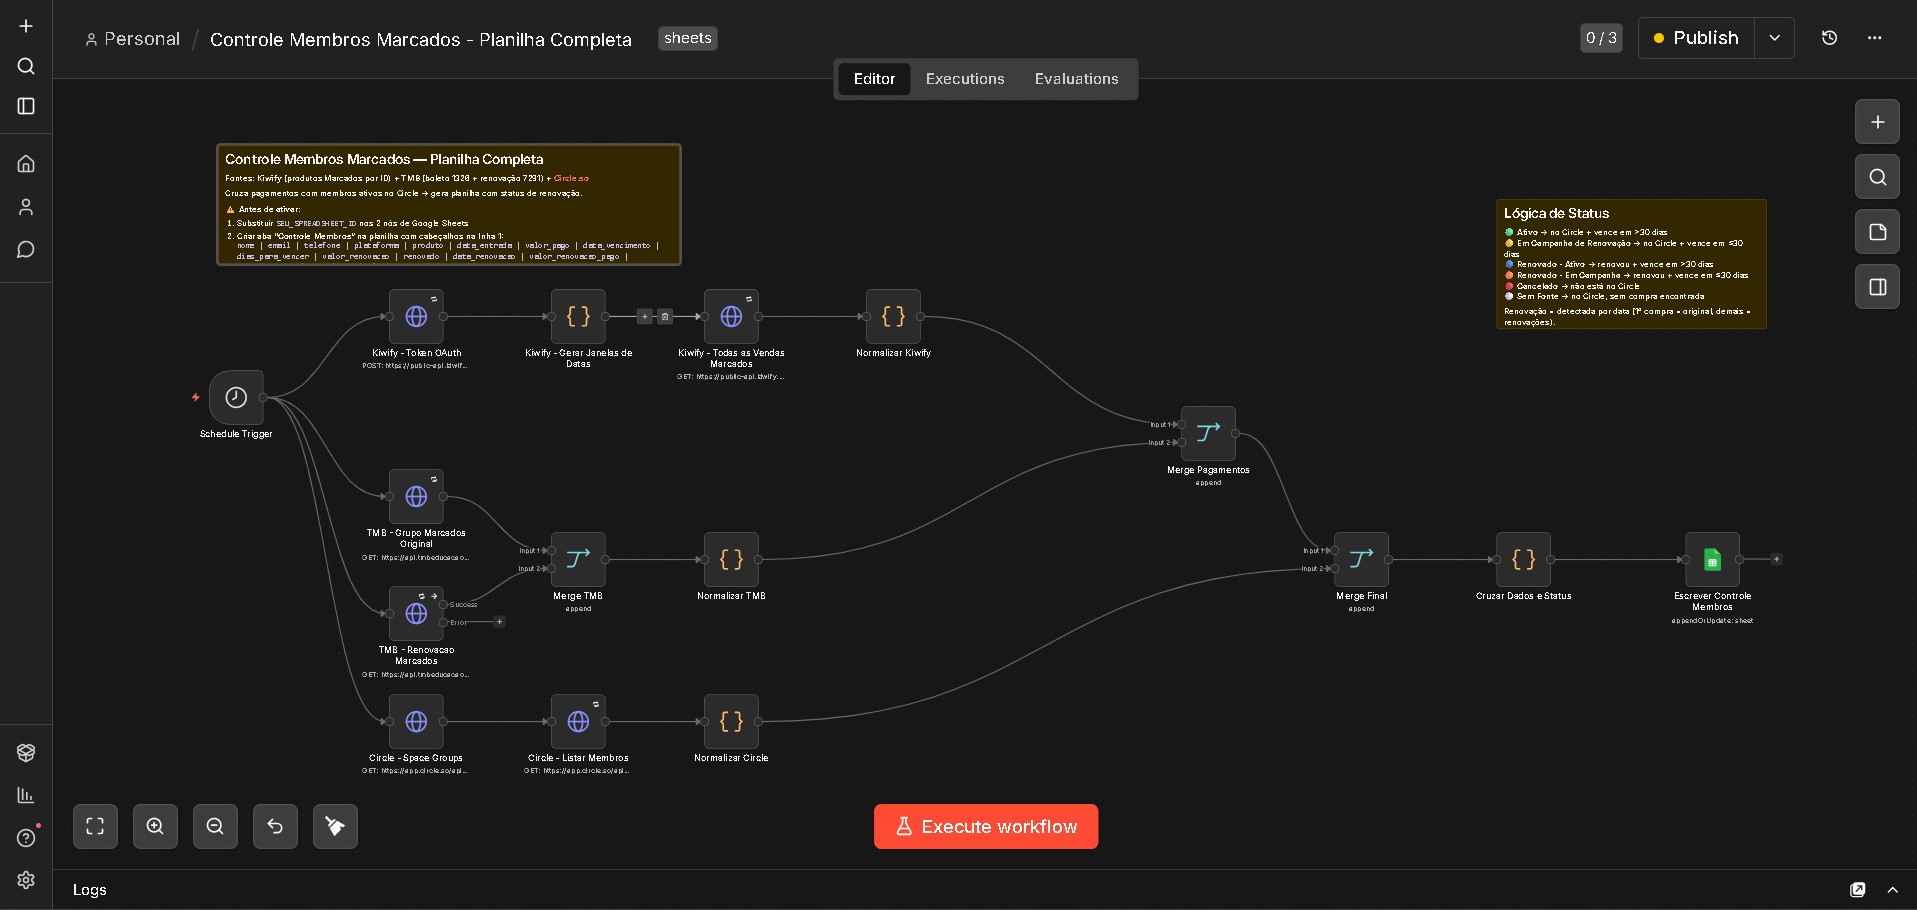Select the Kiwify - Token OAuth node
Viewport: 1917px width, 910px height.
coord(416,317)
